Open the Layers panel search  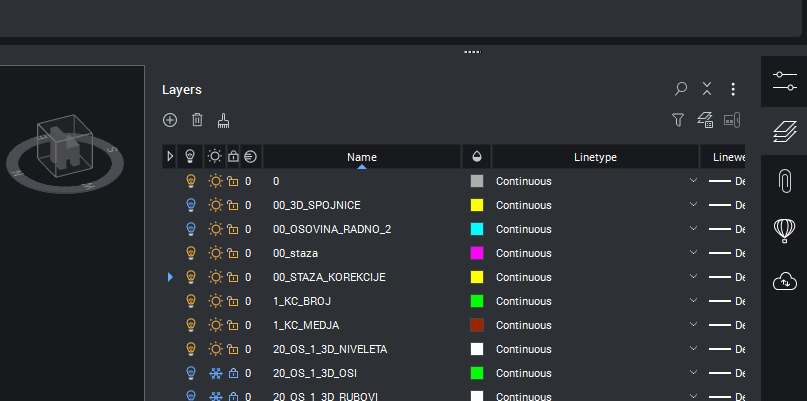pyautogui.click(x=681, y=89)
